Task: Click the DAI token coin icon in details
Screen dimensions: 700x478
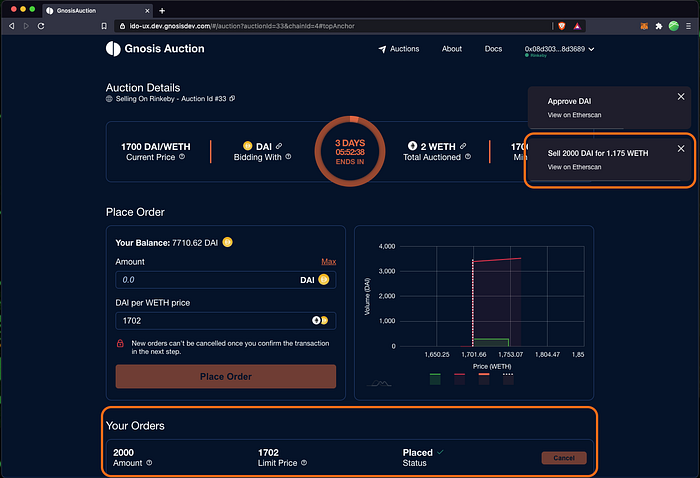Action: point(247,145)
